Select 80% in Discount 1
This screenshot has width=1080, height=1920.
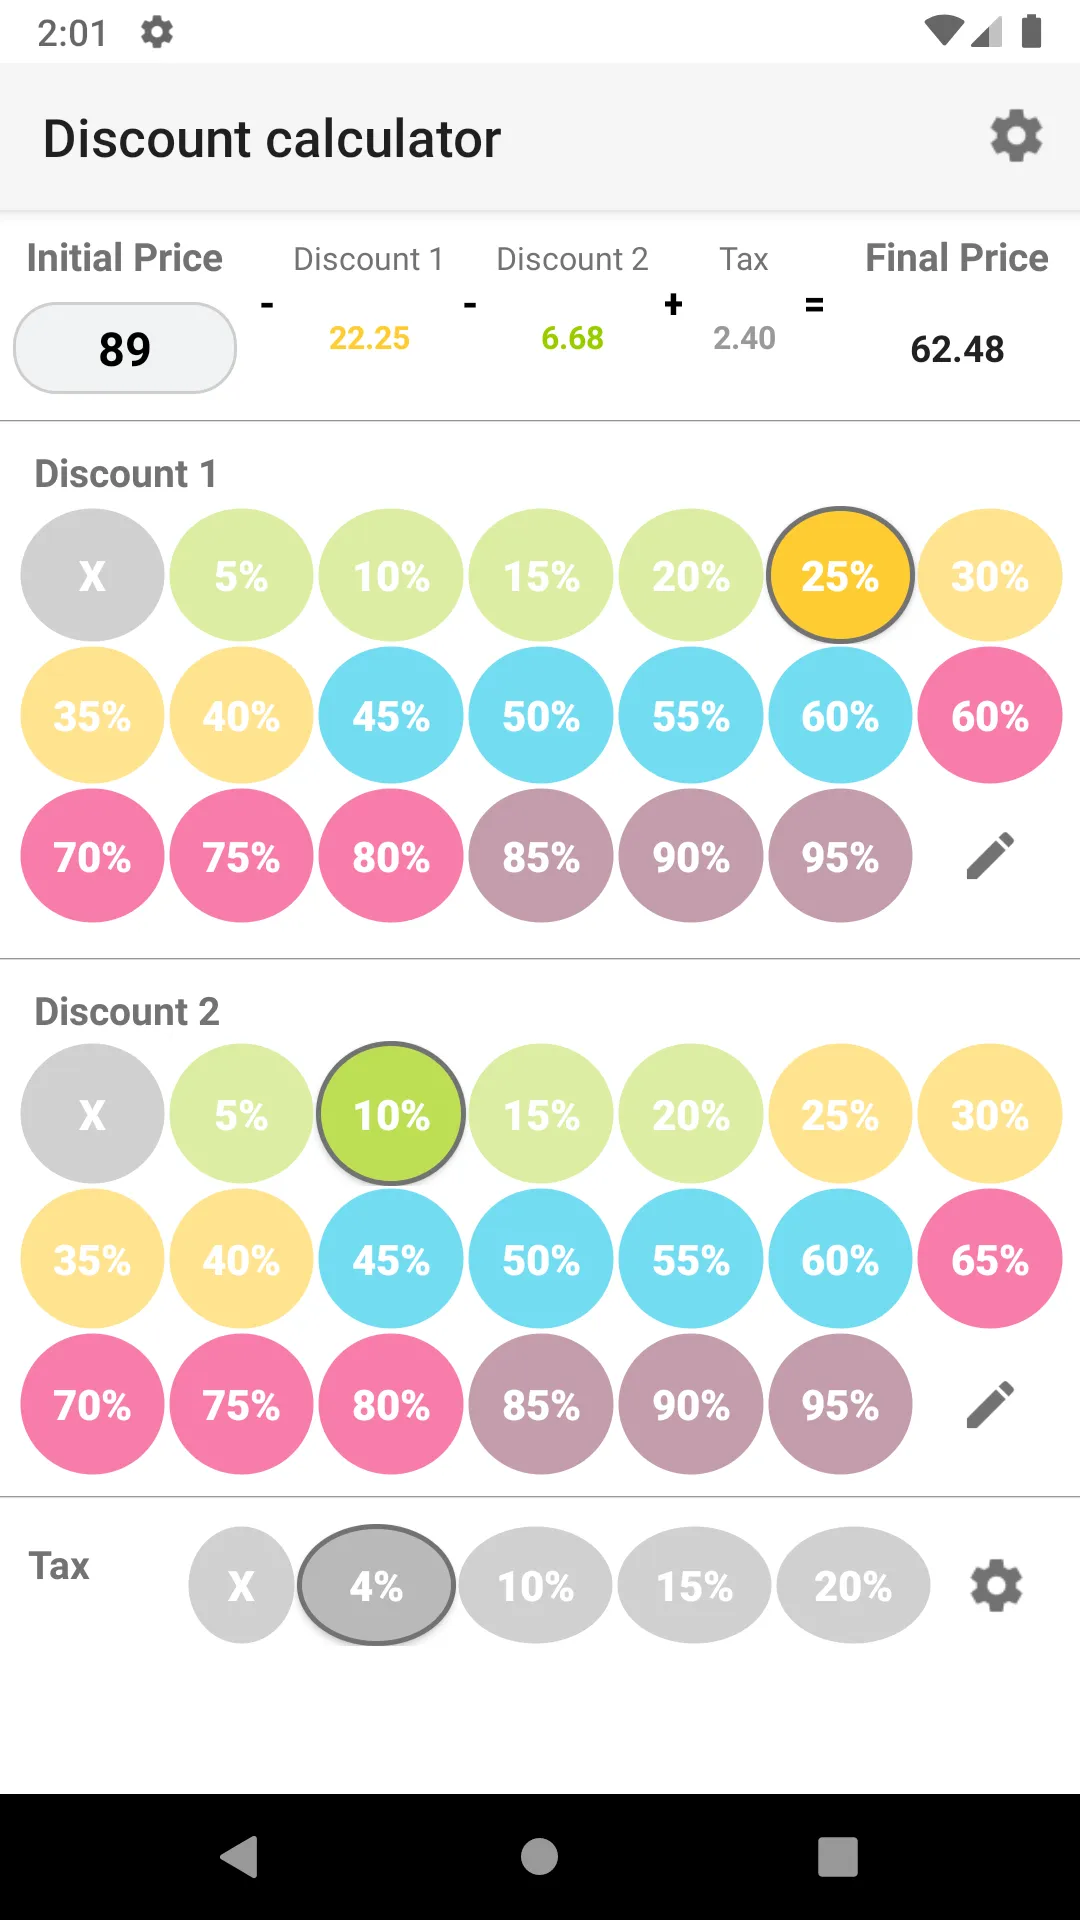coord(391,856)
